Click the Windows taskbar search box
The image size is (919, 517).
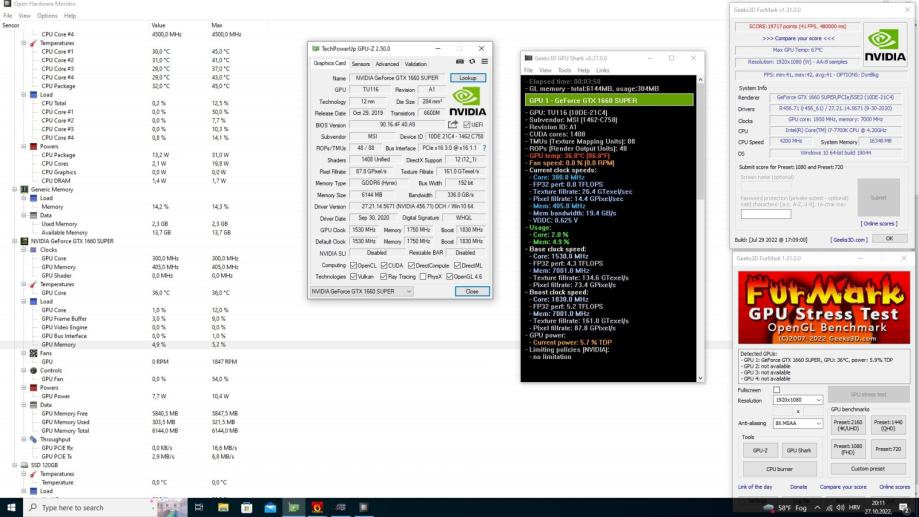[89, 508]
